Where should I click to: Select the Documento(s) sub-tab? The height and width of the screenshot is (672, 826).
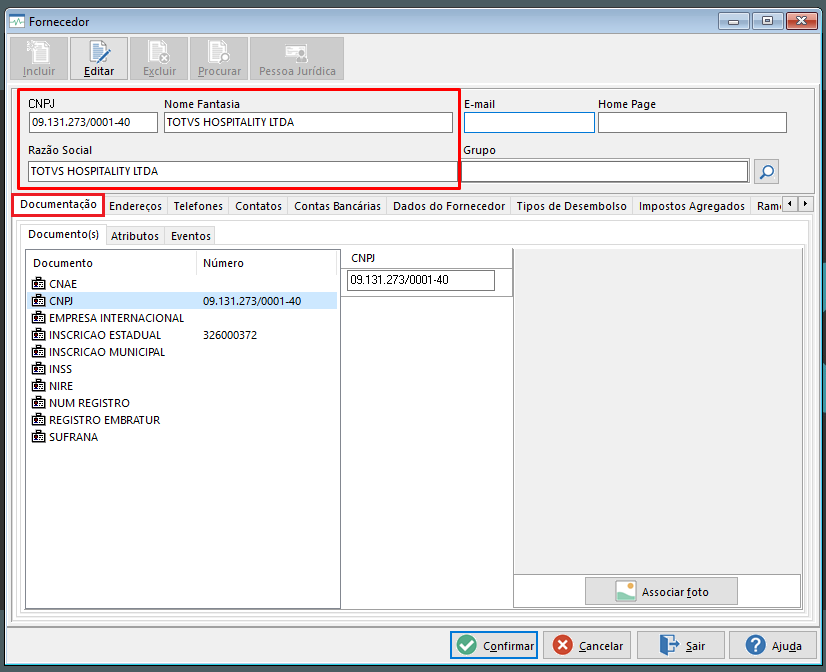pyautogui.click(x=63, y=234)
